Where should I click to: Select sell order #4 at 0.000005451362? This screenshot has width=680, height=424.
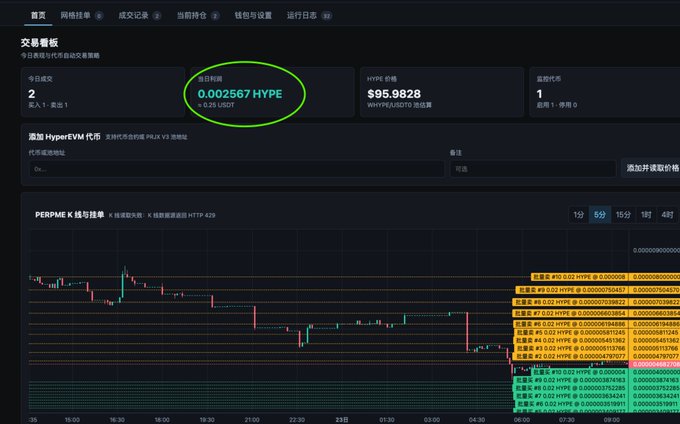(x=570, y=340)
